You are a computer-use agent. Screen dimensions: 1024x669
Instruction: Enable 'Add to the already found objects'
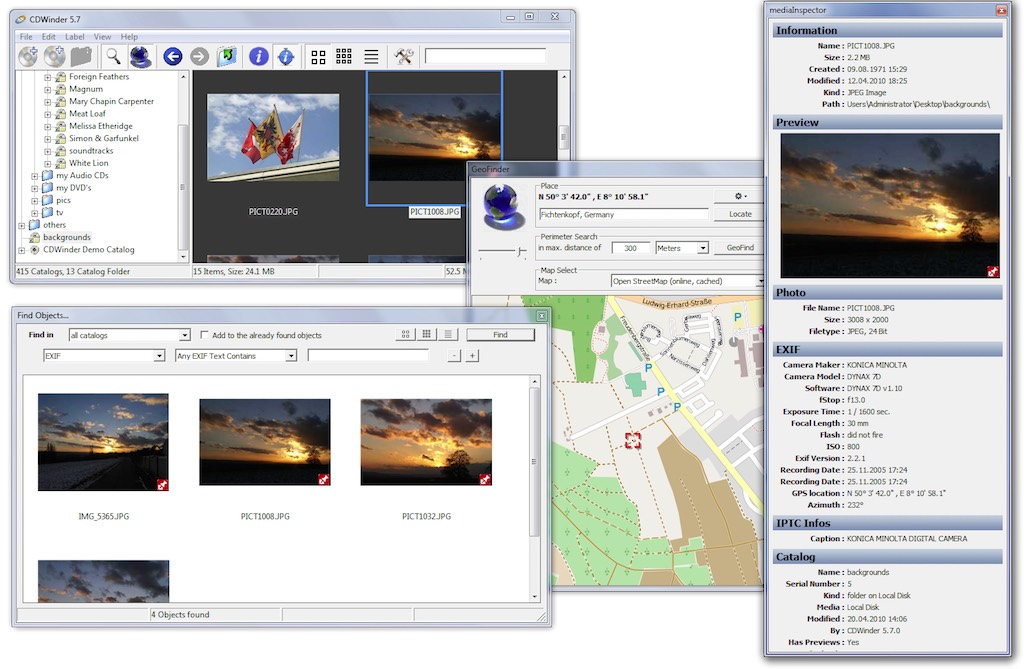205,335
